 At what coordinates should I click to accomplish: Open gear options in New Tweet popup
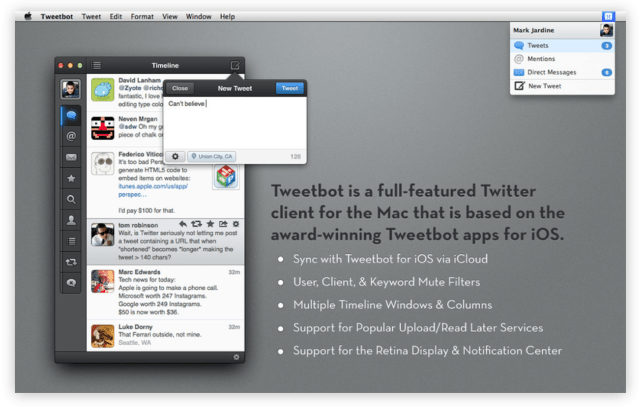[176, 156]
